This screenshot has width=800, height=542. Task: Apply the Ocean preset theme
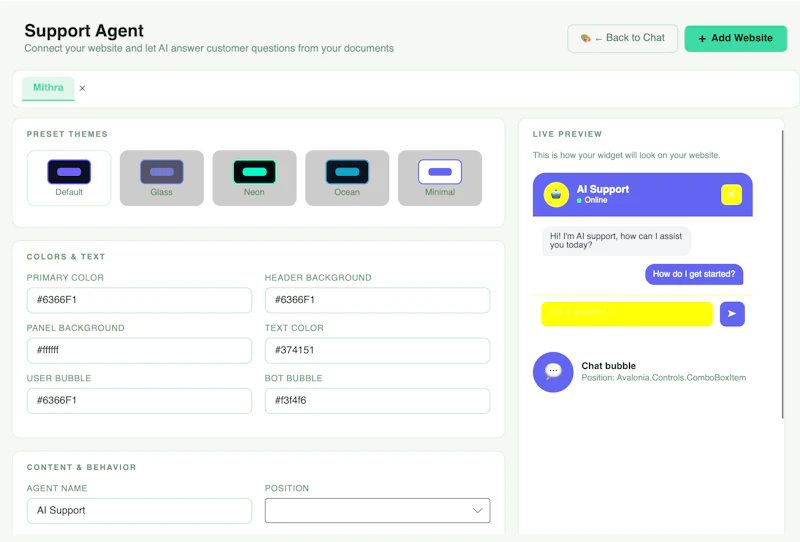tap(347, 178)
